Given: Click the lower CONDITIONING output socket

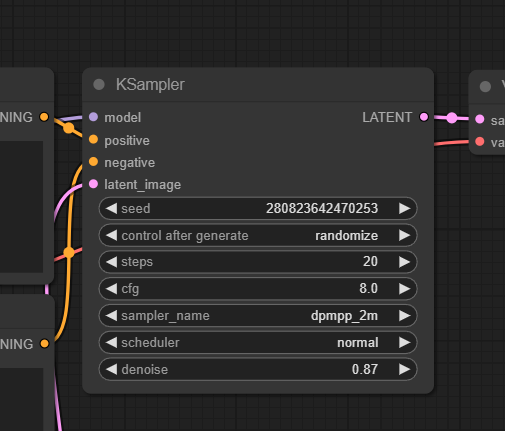Looking at the screenshot, I should (44, 343).
